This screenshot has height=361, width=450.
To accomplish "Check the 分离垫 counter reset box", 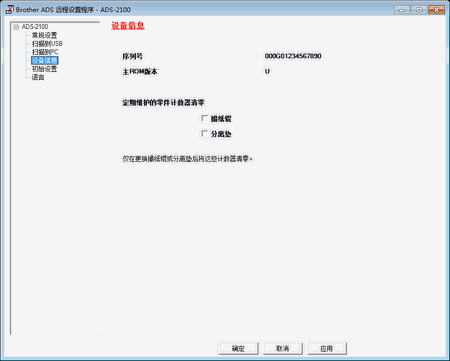I will [204, 134].
